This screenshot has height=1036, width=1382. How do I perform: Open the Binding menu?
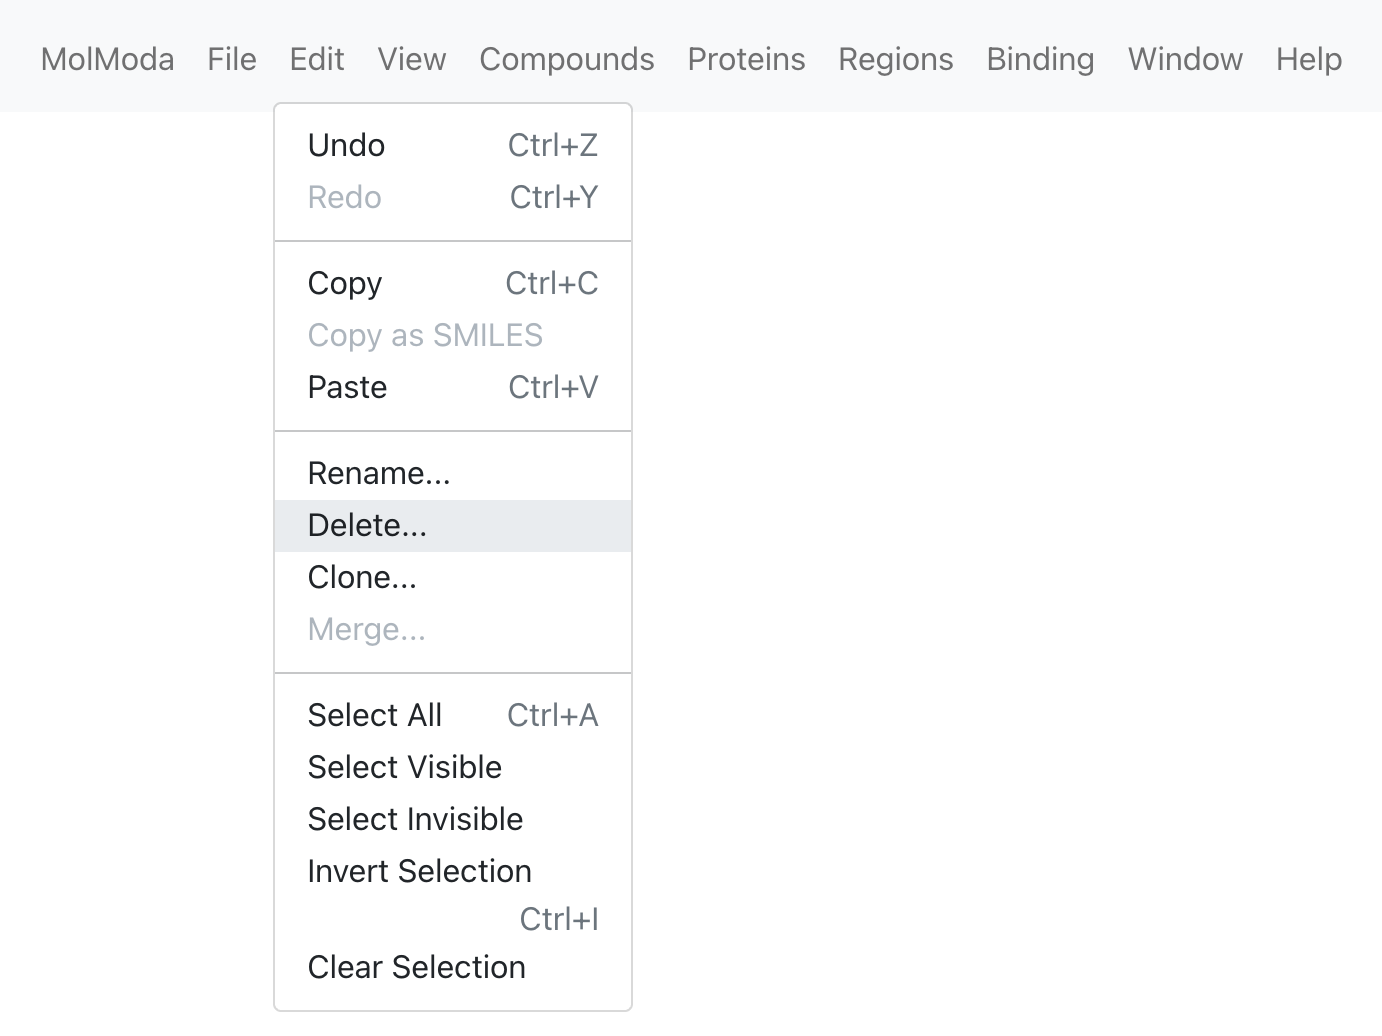(1040, 59)
